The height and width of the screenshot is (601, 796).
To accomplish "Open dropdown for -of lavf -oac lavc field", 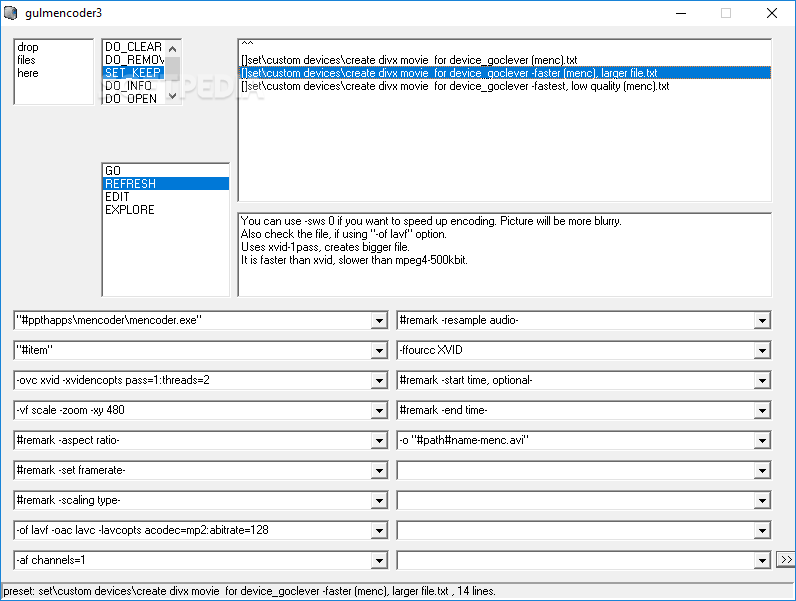I will tap(379, 530).
